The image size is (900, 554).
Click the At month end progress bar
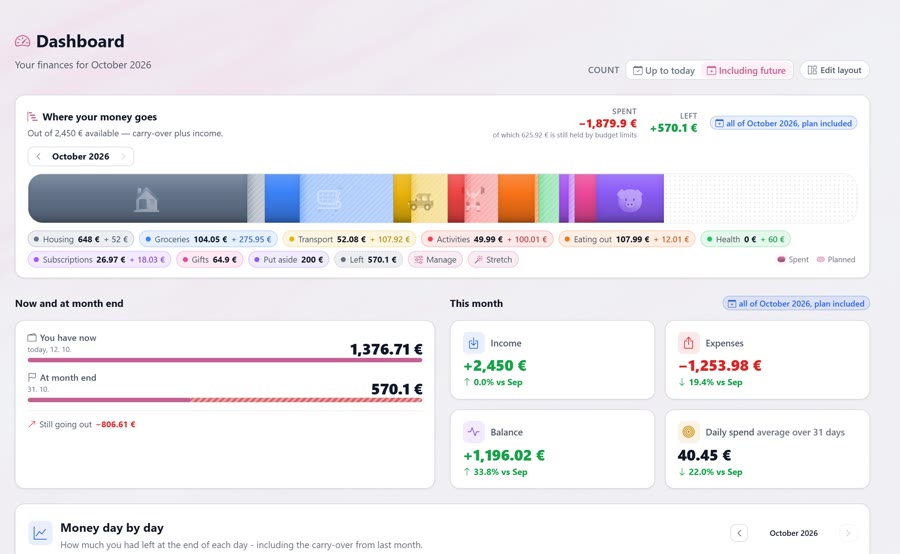tap(225, 400)
